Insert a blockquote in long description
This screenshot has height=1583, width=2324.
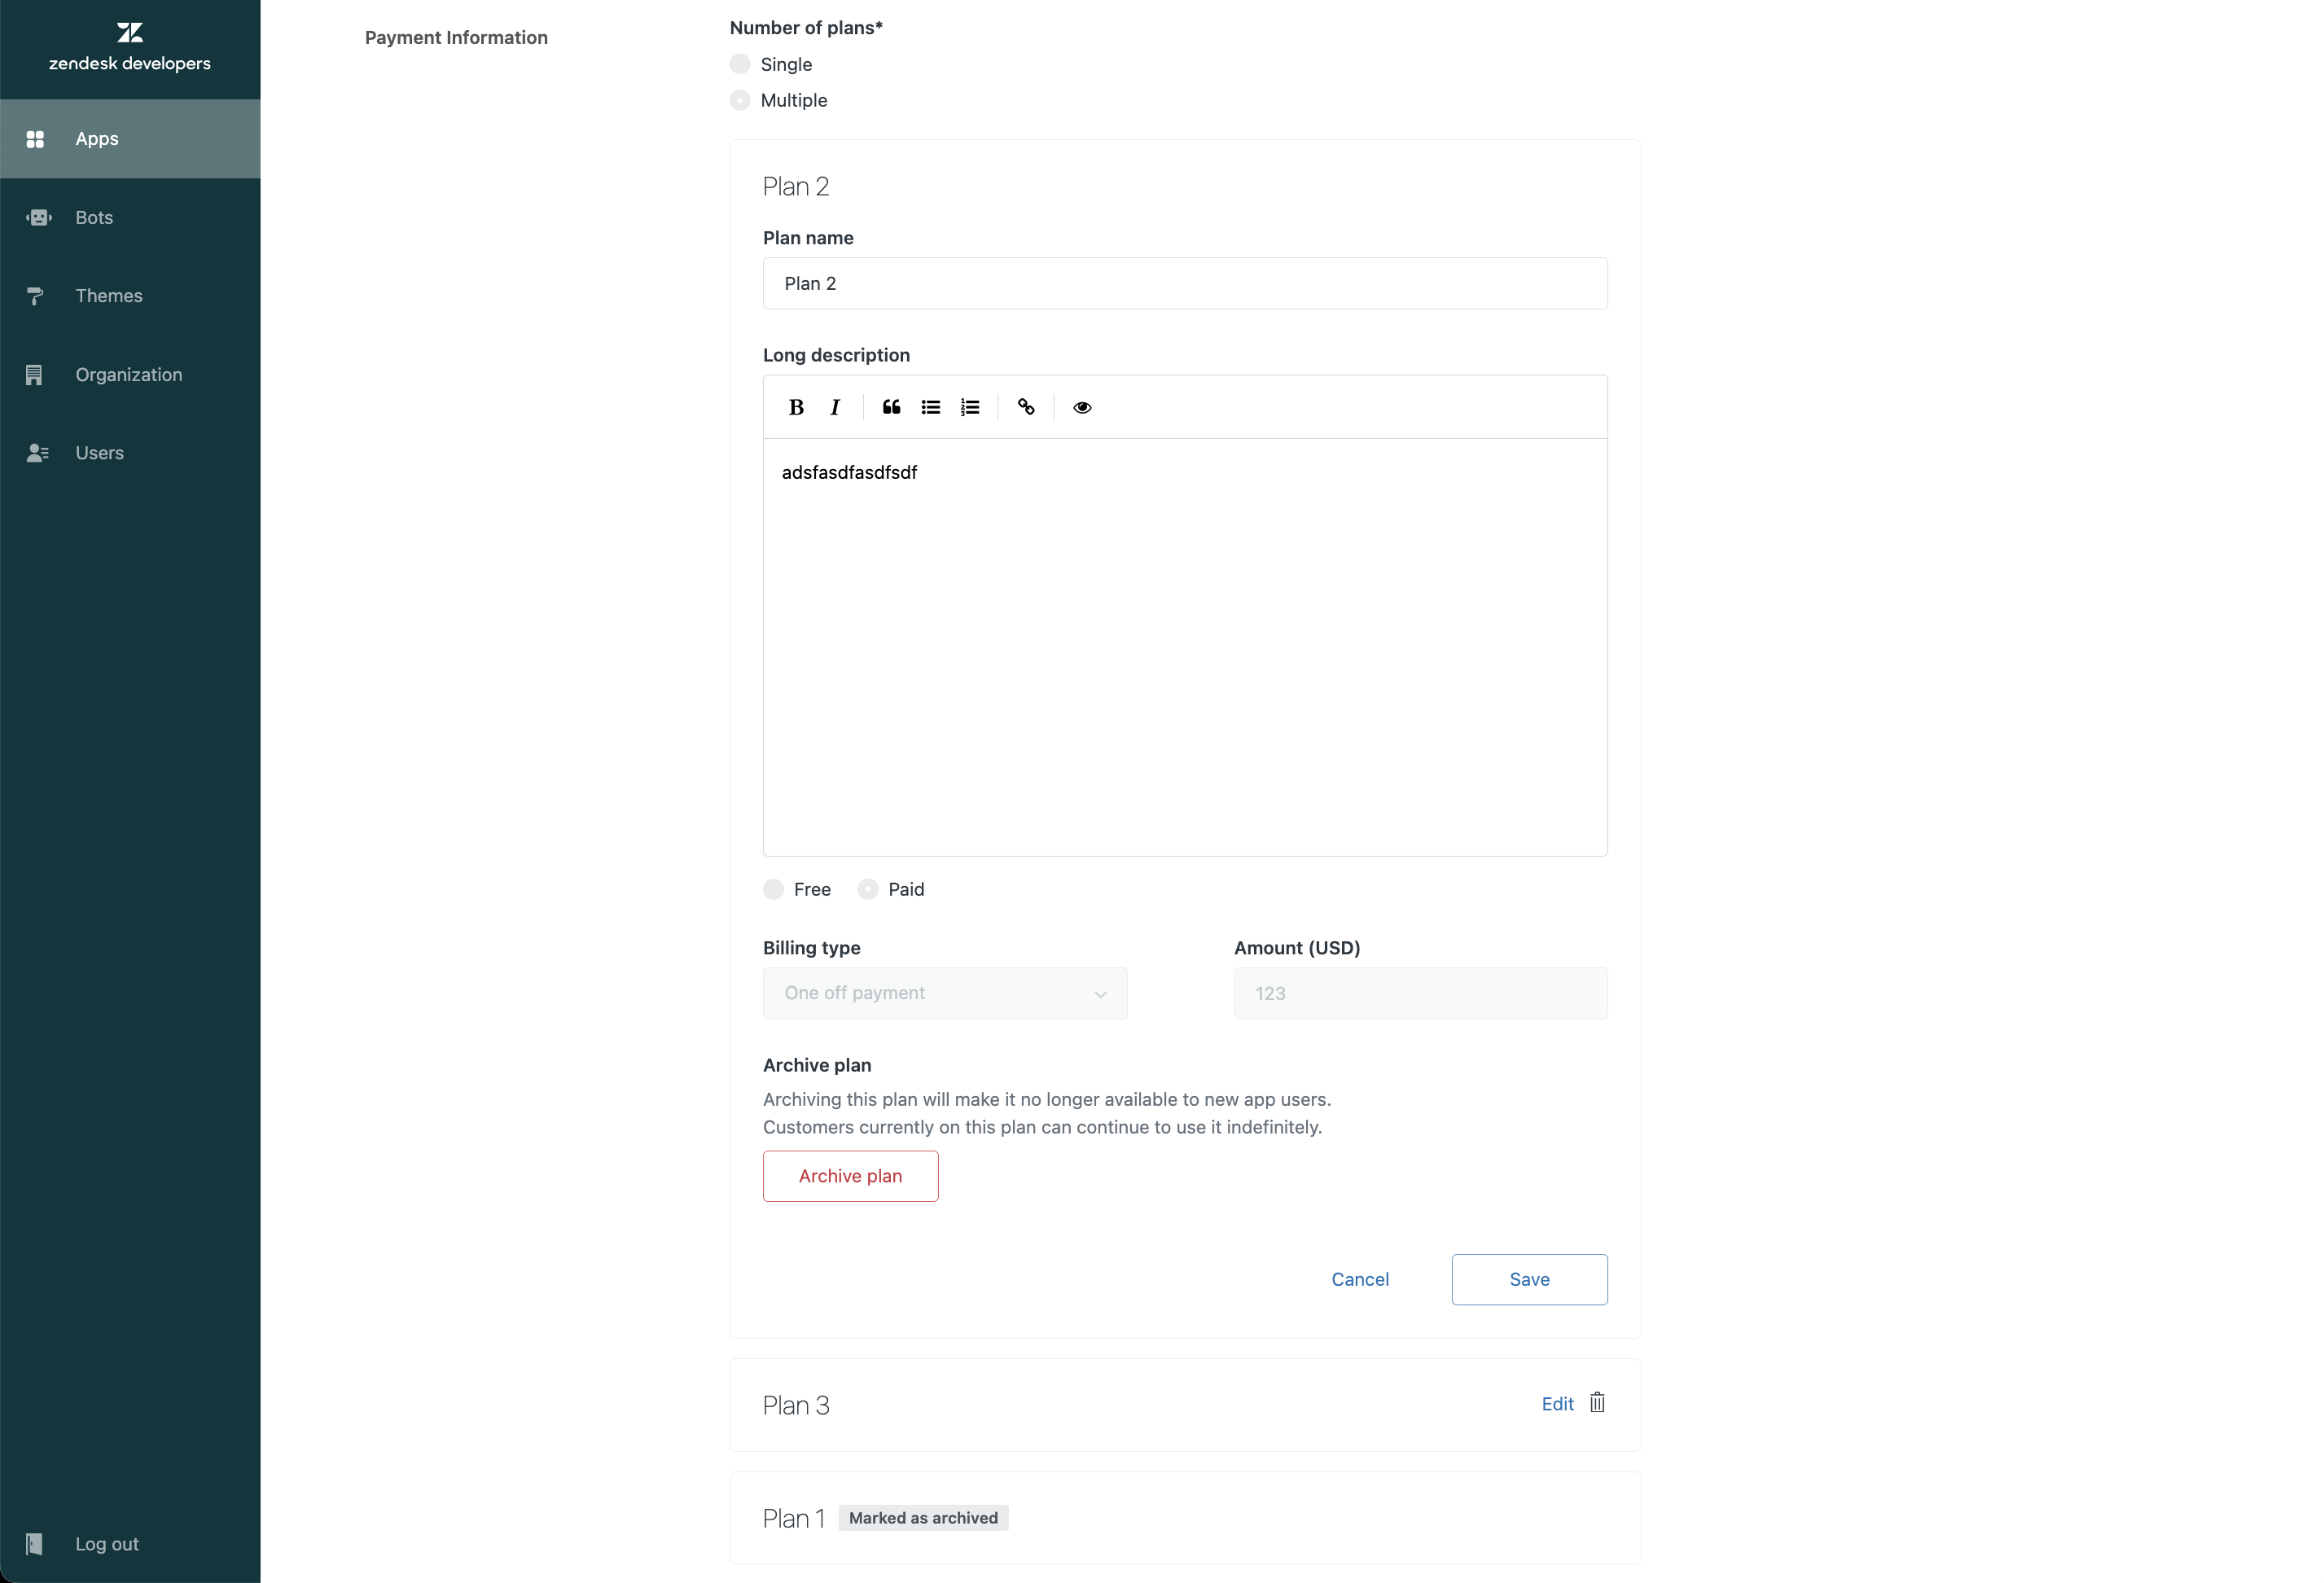[x=891, y=407]
